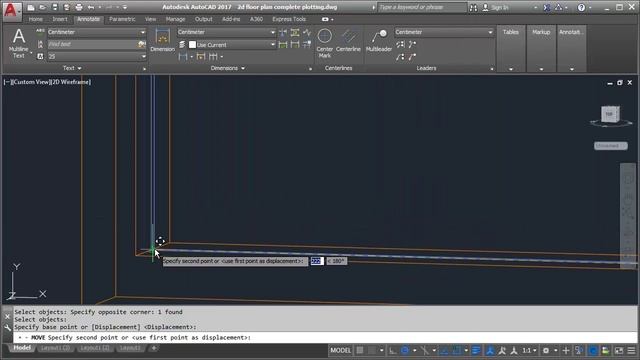Expand the Text panel
The height and width of the screenshot is (360, 640).
[72, 68]
